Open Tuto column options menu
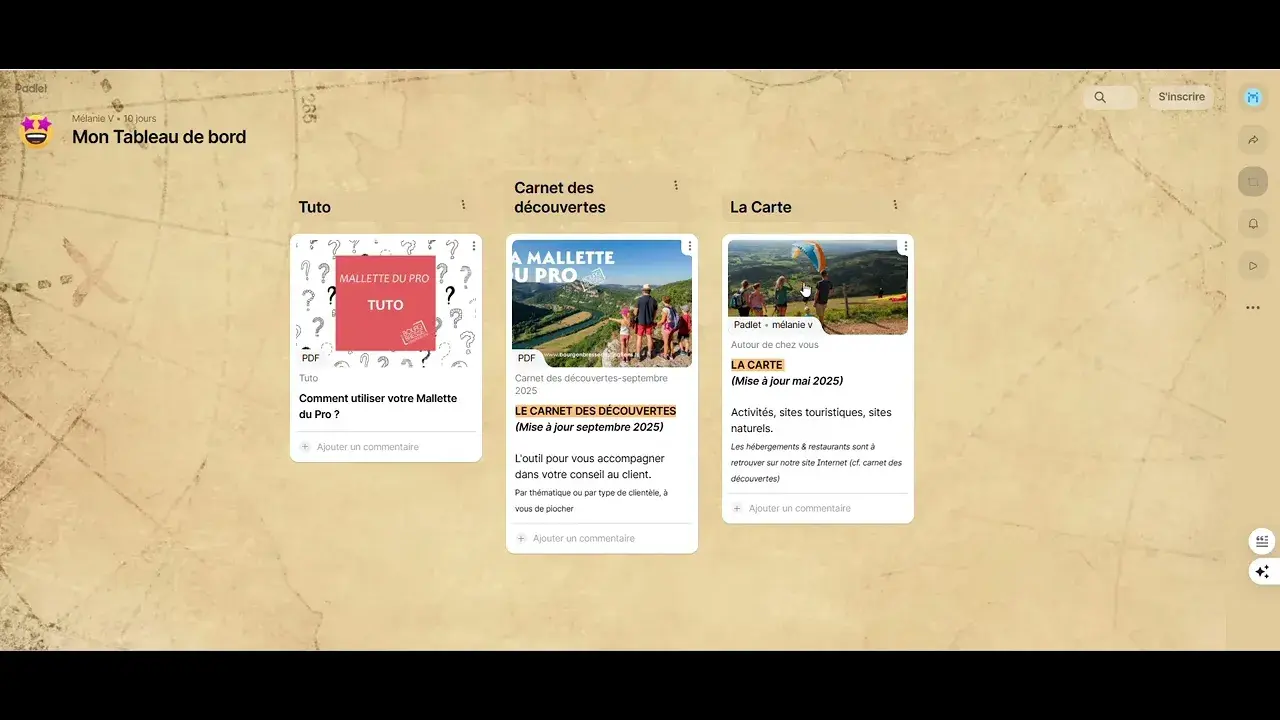 point(463,205)
